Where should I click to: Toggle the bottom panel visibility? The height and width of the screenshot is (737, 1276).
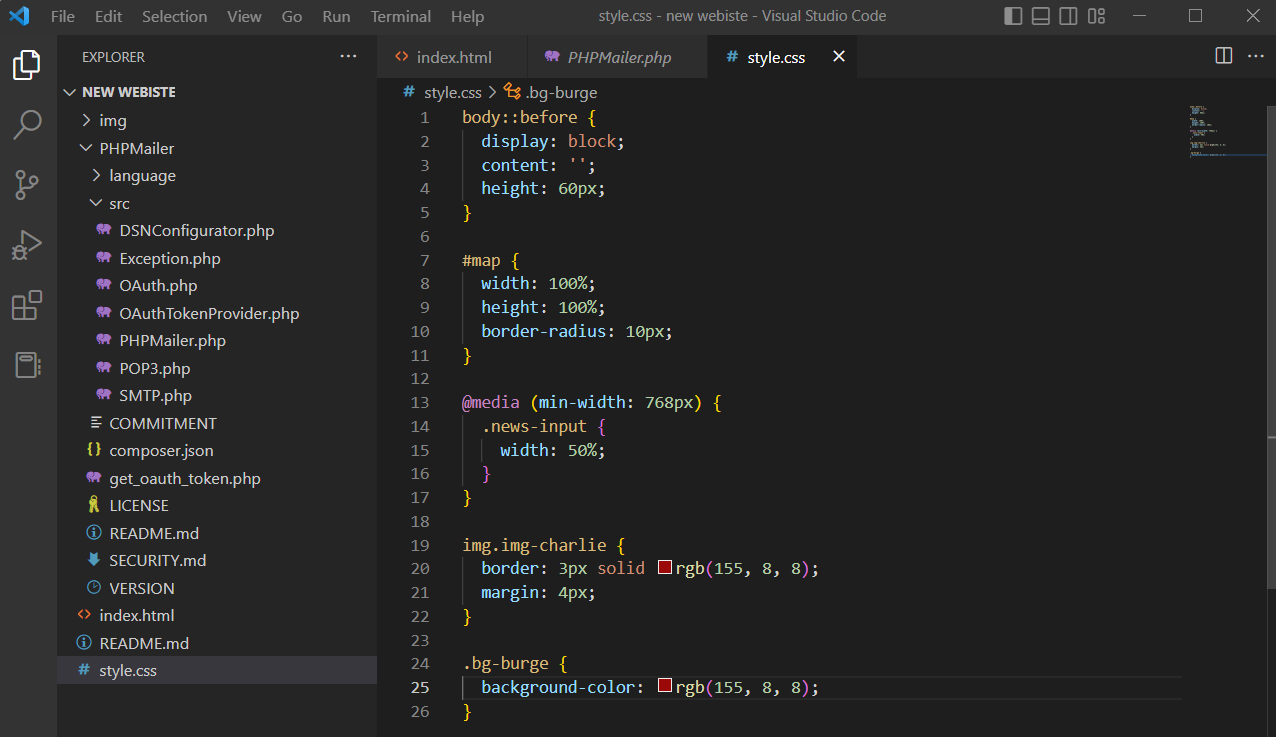tap(1041, 16)
